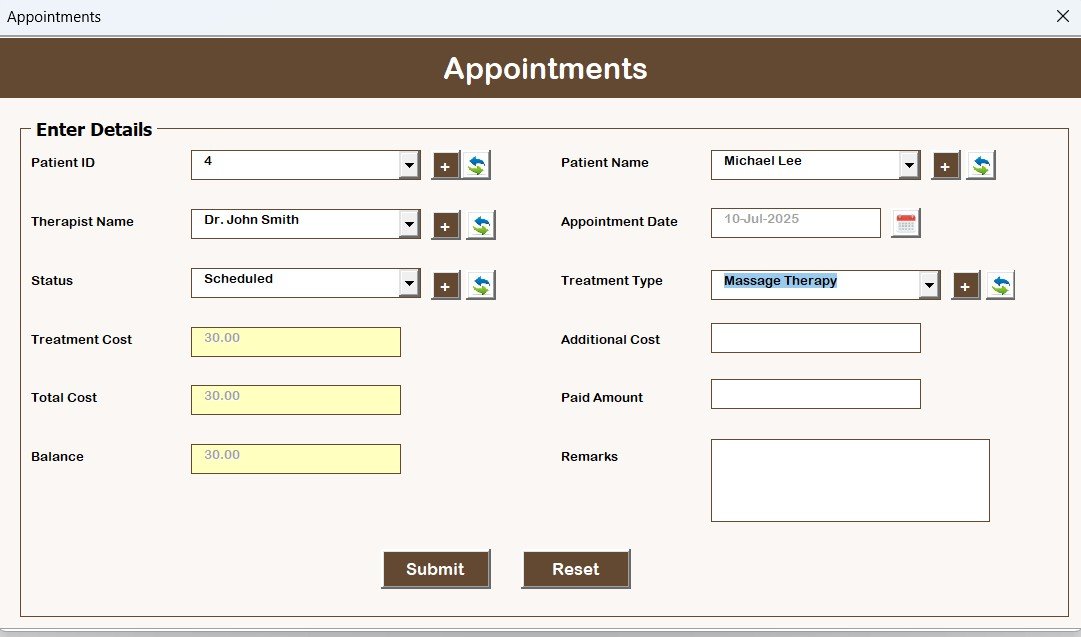Click the Patient ID combo box showing 4
Viewport: 1081px width, 637px height.
click(305, 165)
